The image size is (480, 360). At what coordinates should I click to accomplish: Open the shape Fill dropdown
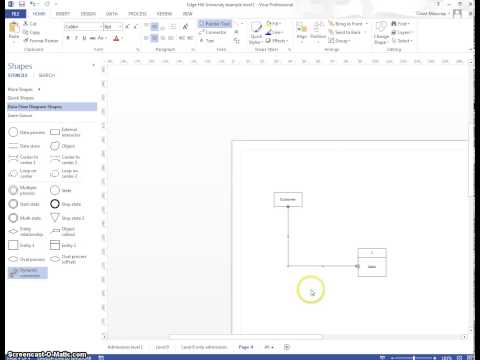[x=273, y=24]
